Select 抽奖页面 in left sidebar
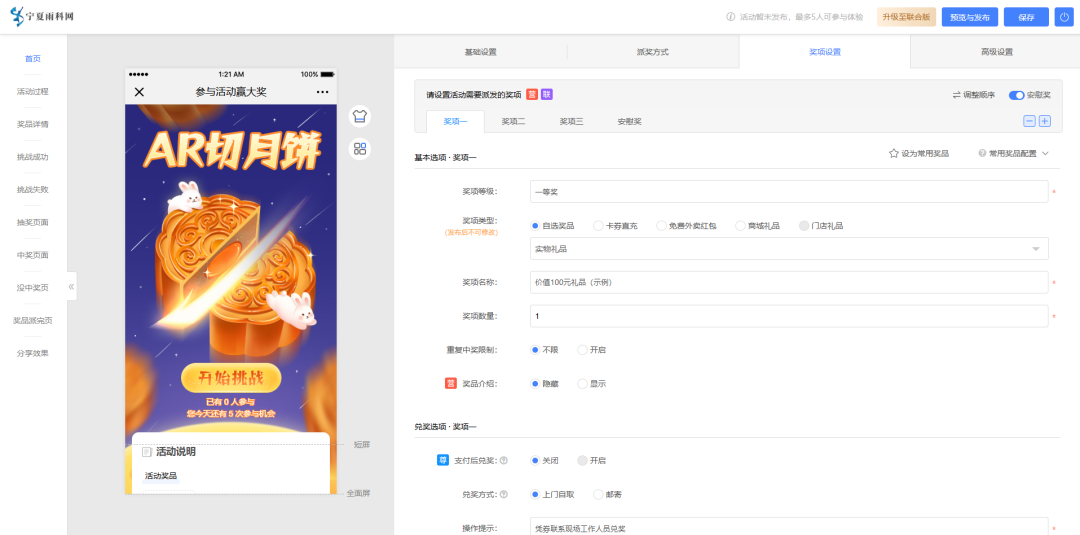Image resolution: width=1080 pixels, height=535 pixels. (x=33, y=222)
